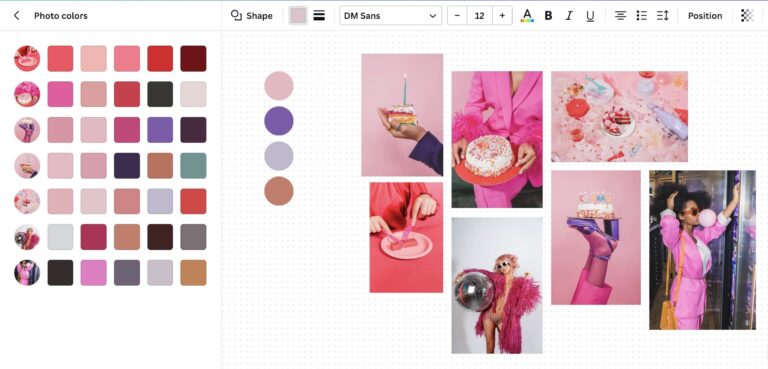Increase font size with plus button
Viewport: 768px width, 369px height.
point(502,16)
